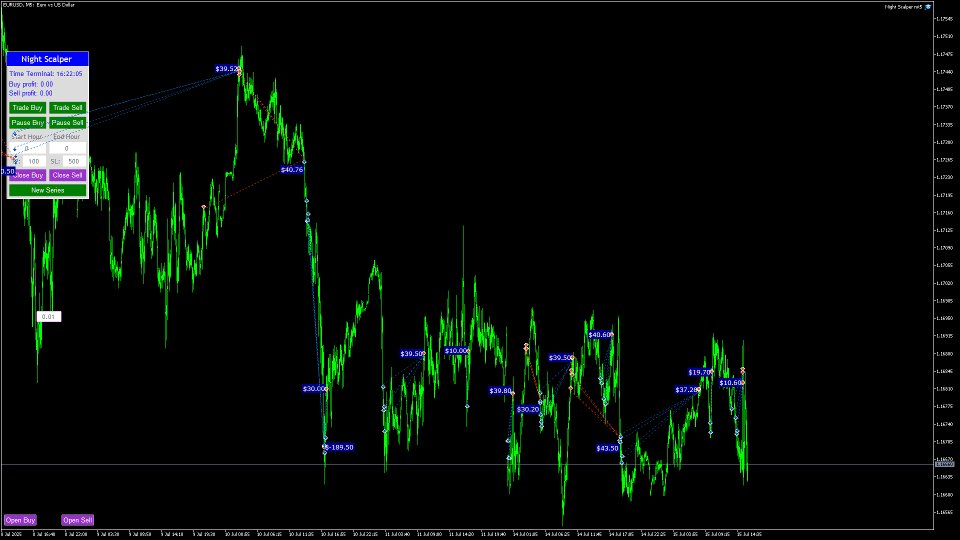Image resolution: width=960 pixels, height=540 pixels.
Task: Pause buy trading with Pause Buy
Action: [x=27, y=122]
